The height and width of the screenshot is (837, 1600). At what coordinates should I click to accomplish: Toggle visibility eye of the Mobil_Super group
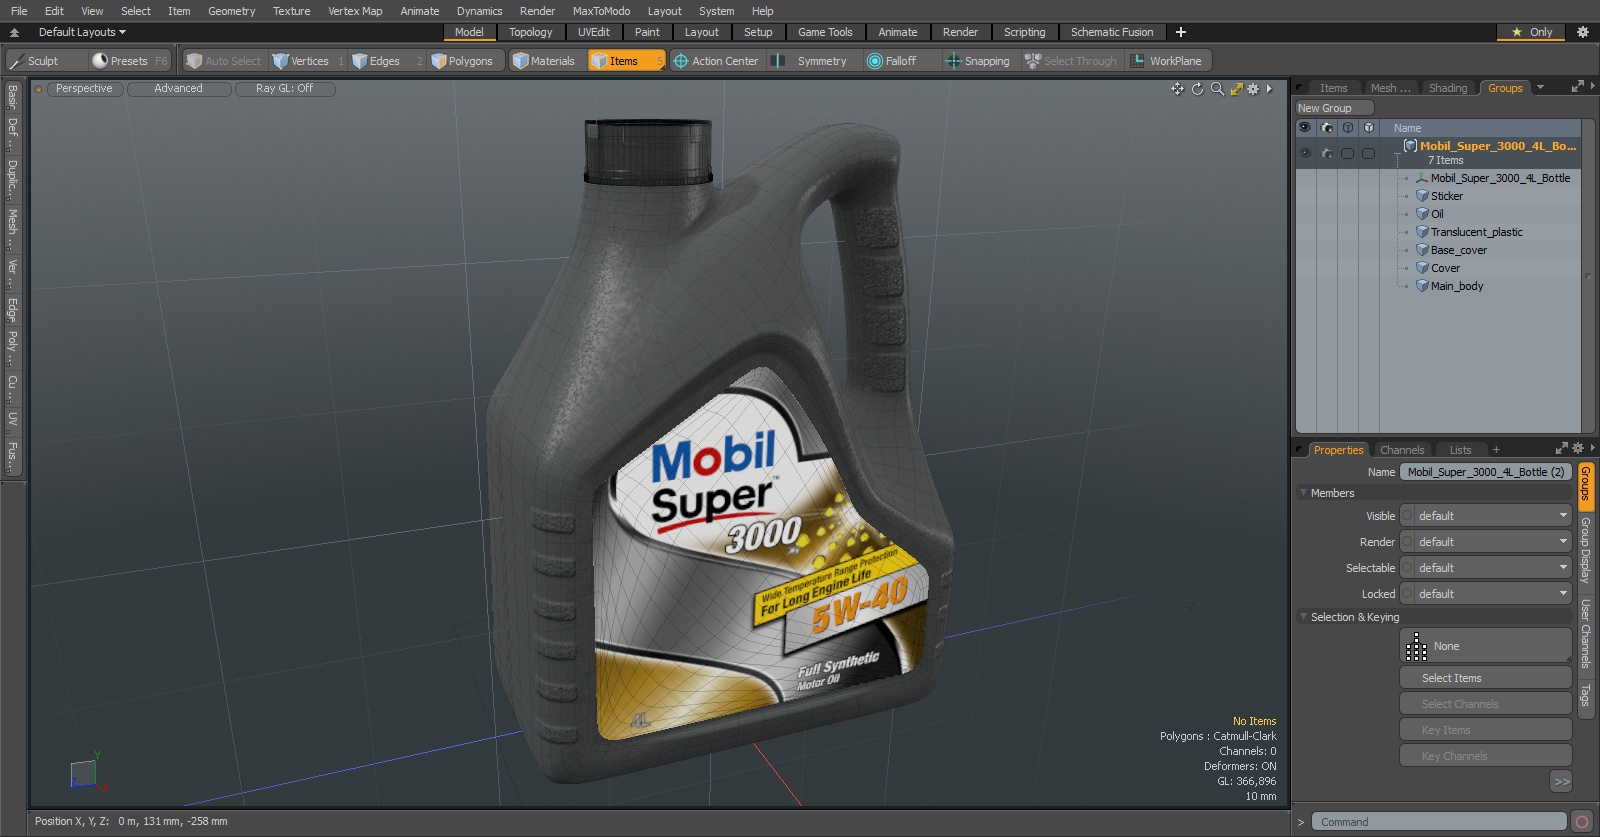(1305, 153)
